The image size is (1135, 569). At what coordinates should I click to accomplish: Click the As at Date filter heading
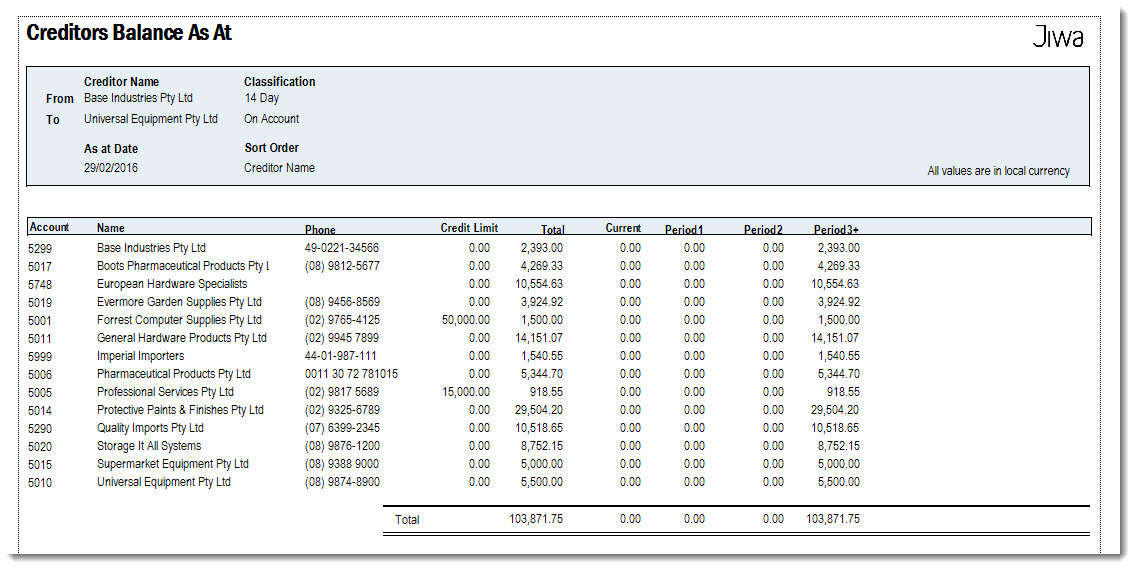[x=111, y=148]
